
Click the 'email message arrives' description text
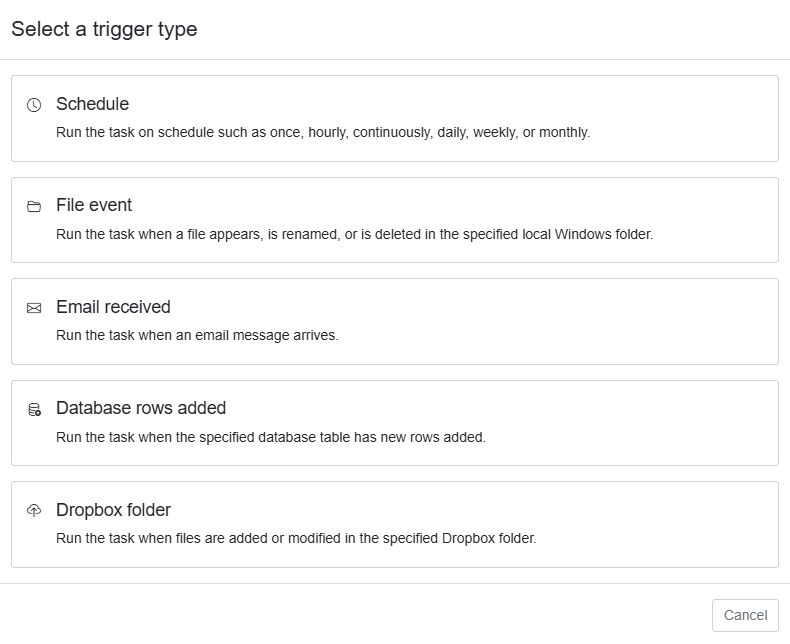(x=197, y=335)
